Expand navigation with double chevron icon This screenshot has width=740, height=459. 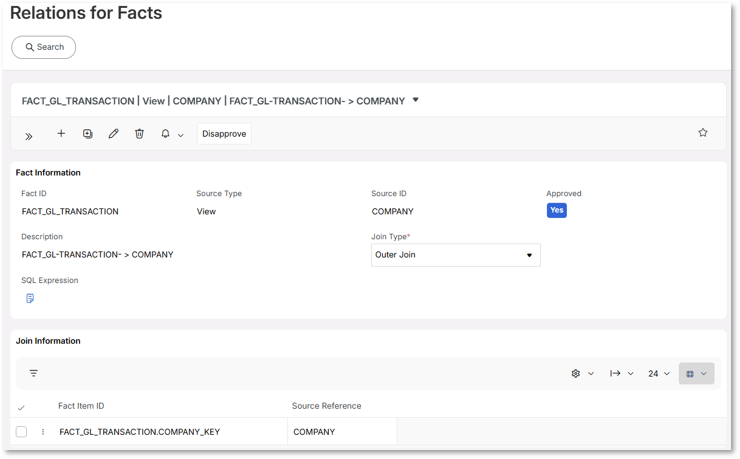click(x=29, y=136)
